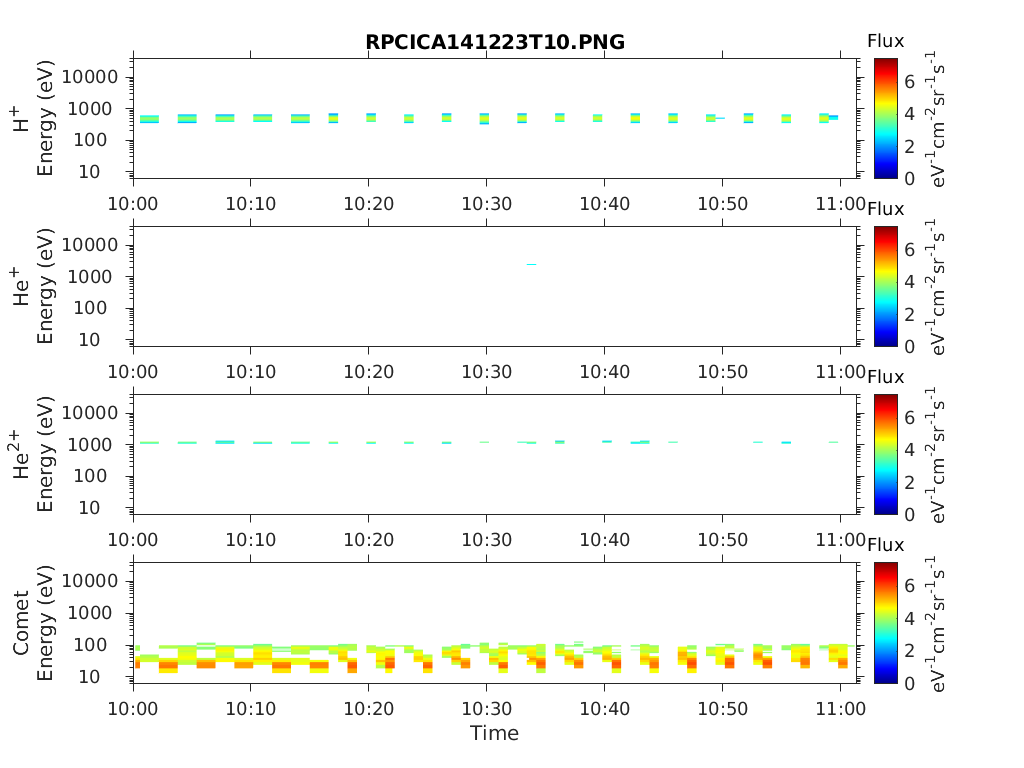
Task: Click the 10:30 tick under the Comet panel
Action: pyautogui.click(x=486, y=708)
